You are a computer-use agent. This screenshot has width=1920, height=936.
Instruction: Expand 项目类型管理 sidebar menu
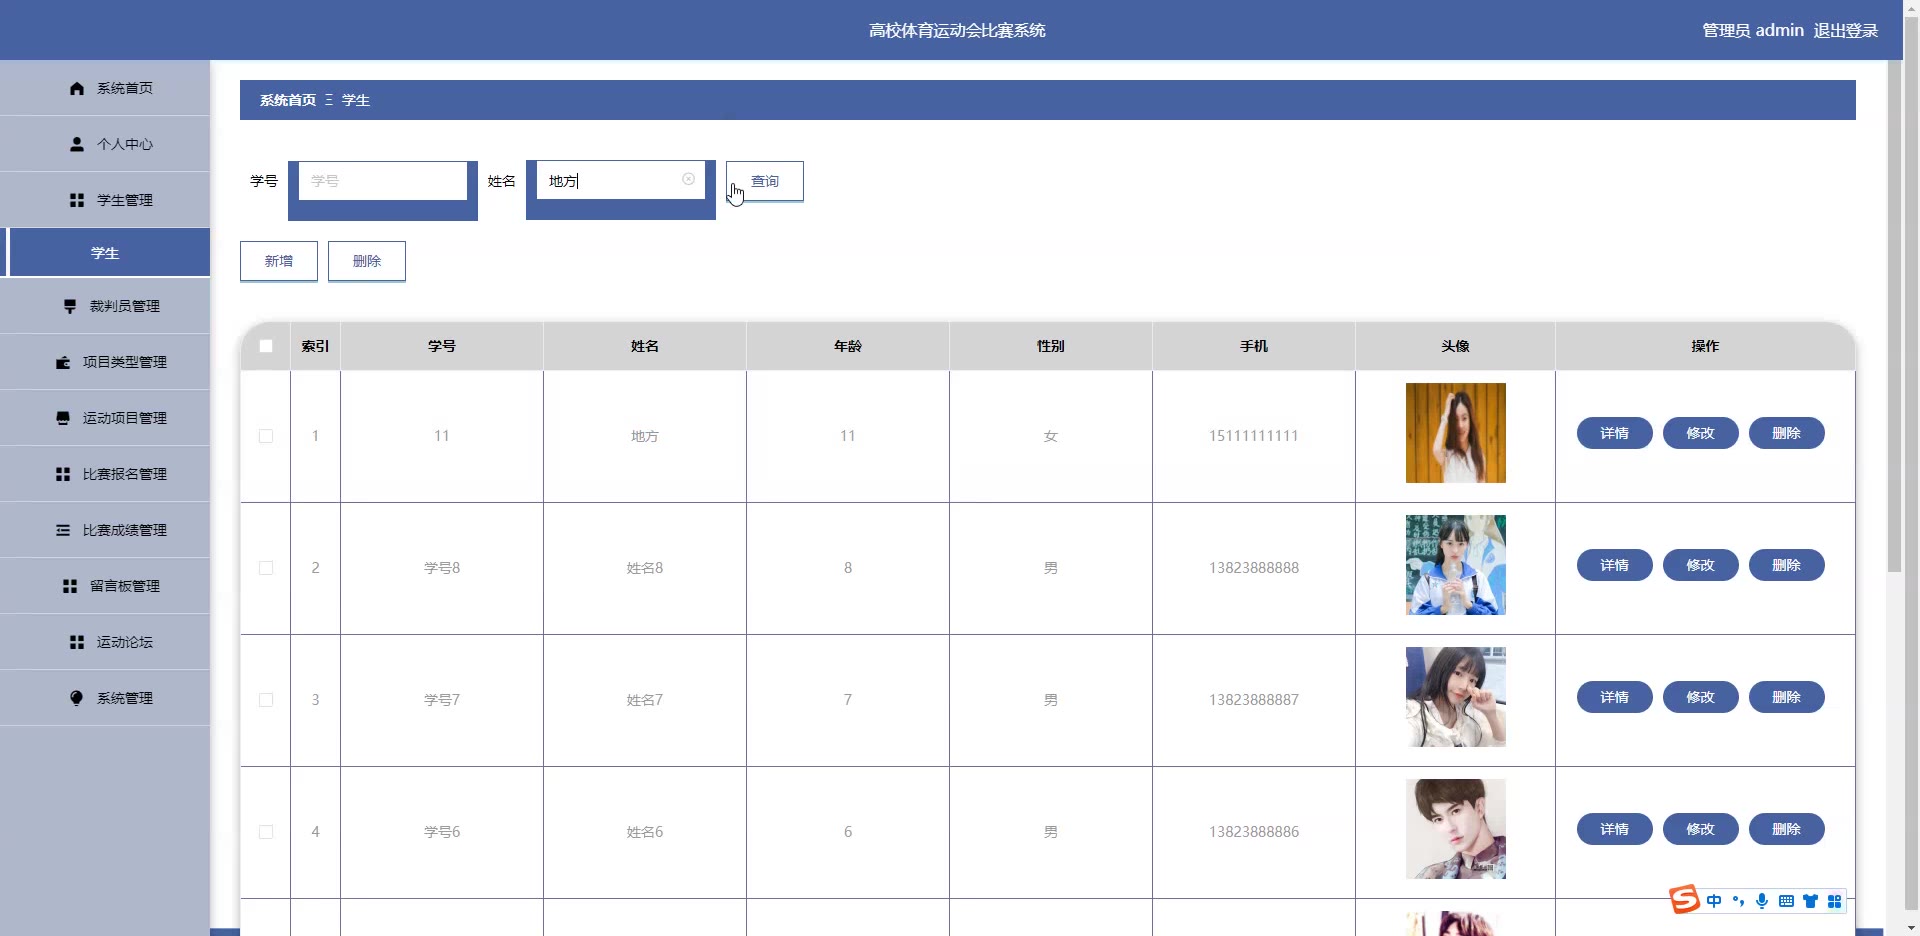pos(105,362)
